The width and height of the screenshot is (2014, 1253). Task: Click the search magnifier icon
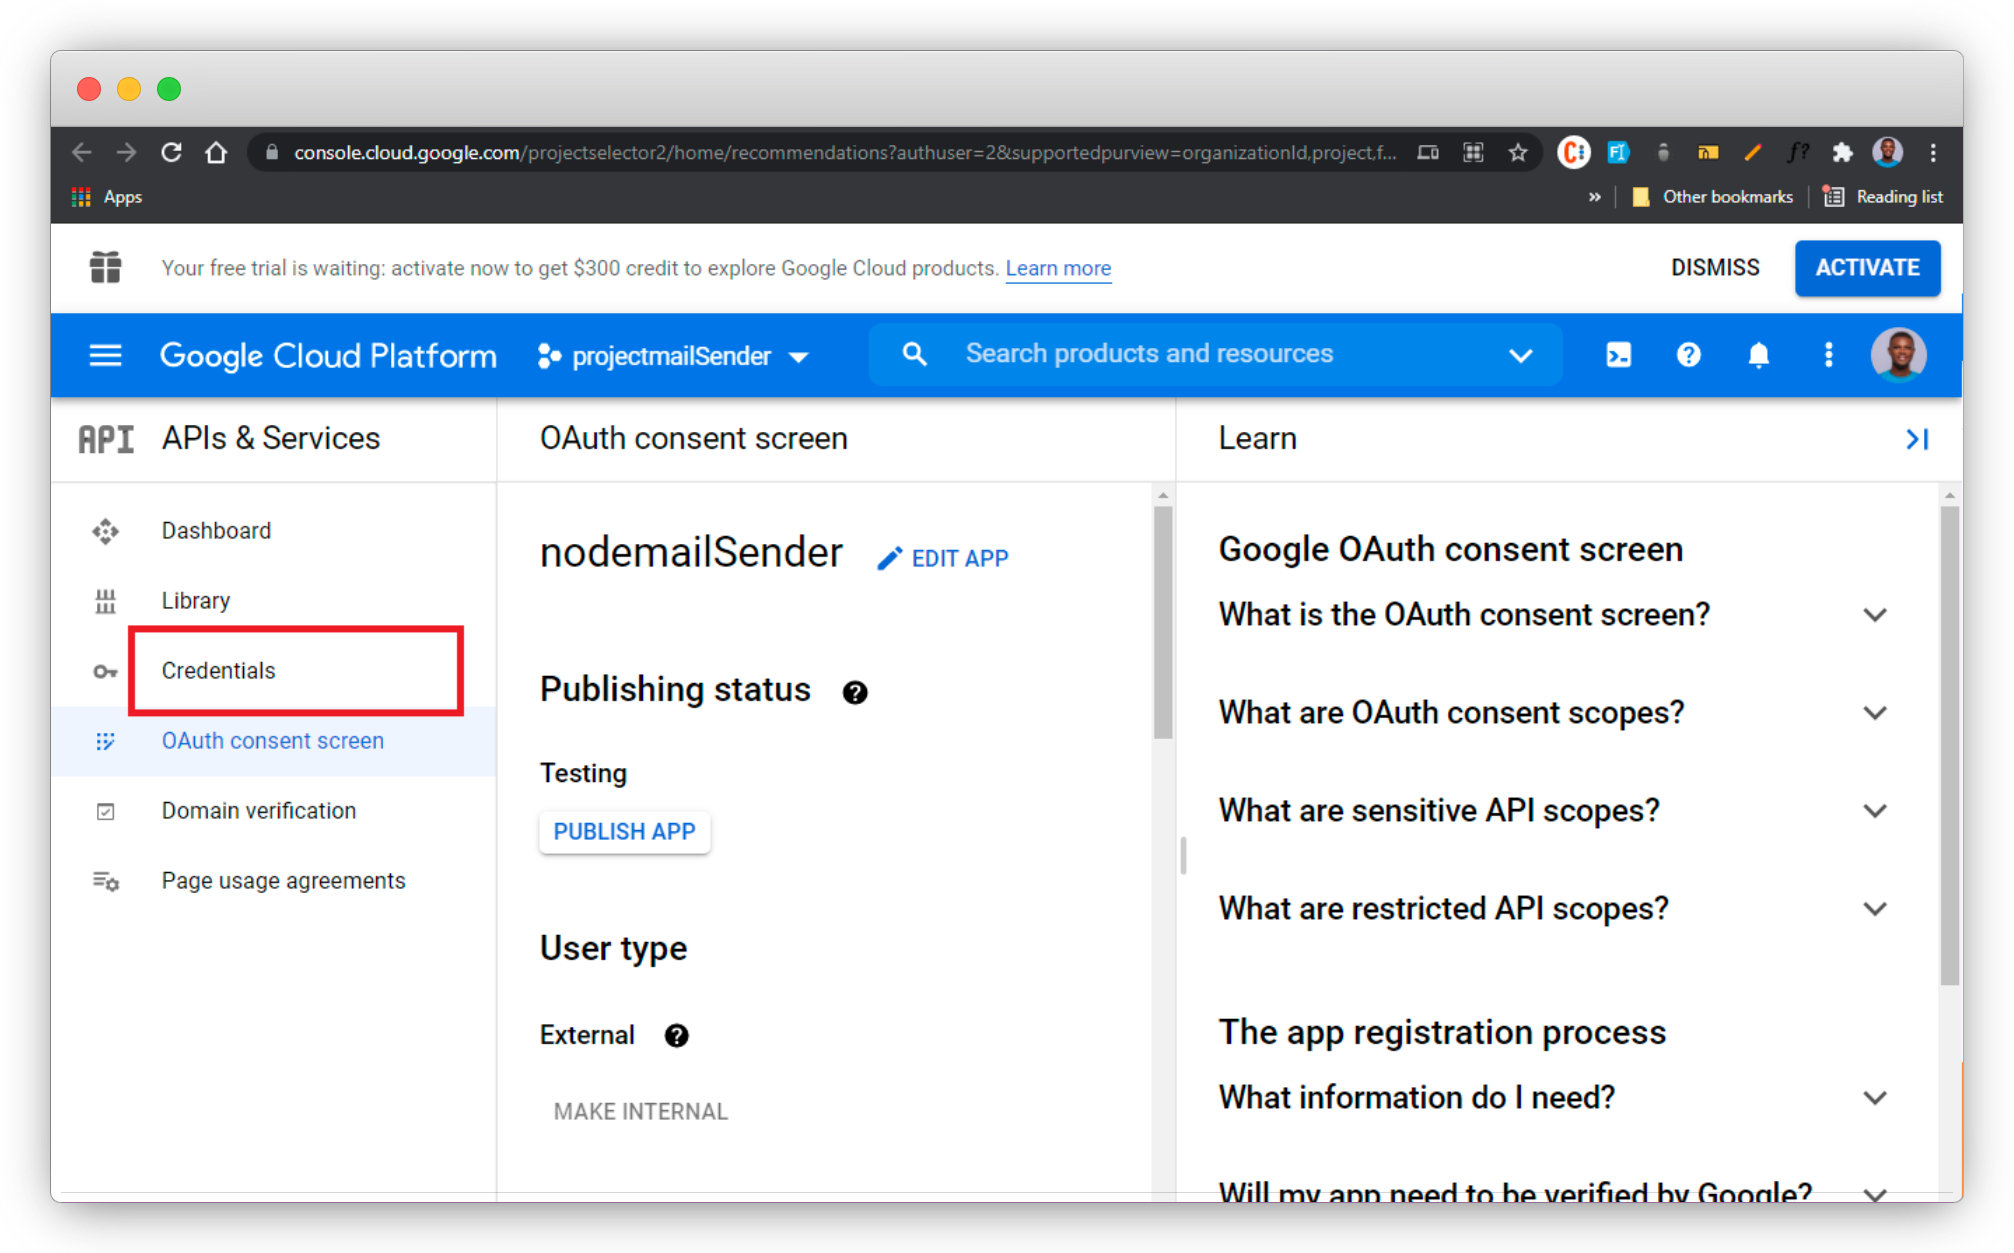[x=914, y=354]
